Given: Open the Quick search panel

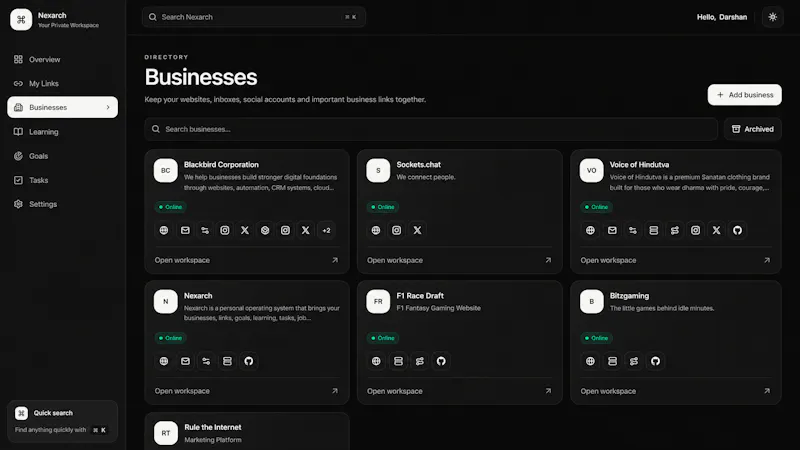Looking at the screenshot, I should [x=62, y=421].
